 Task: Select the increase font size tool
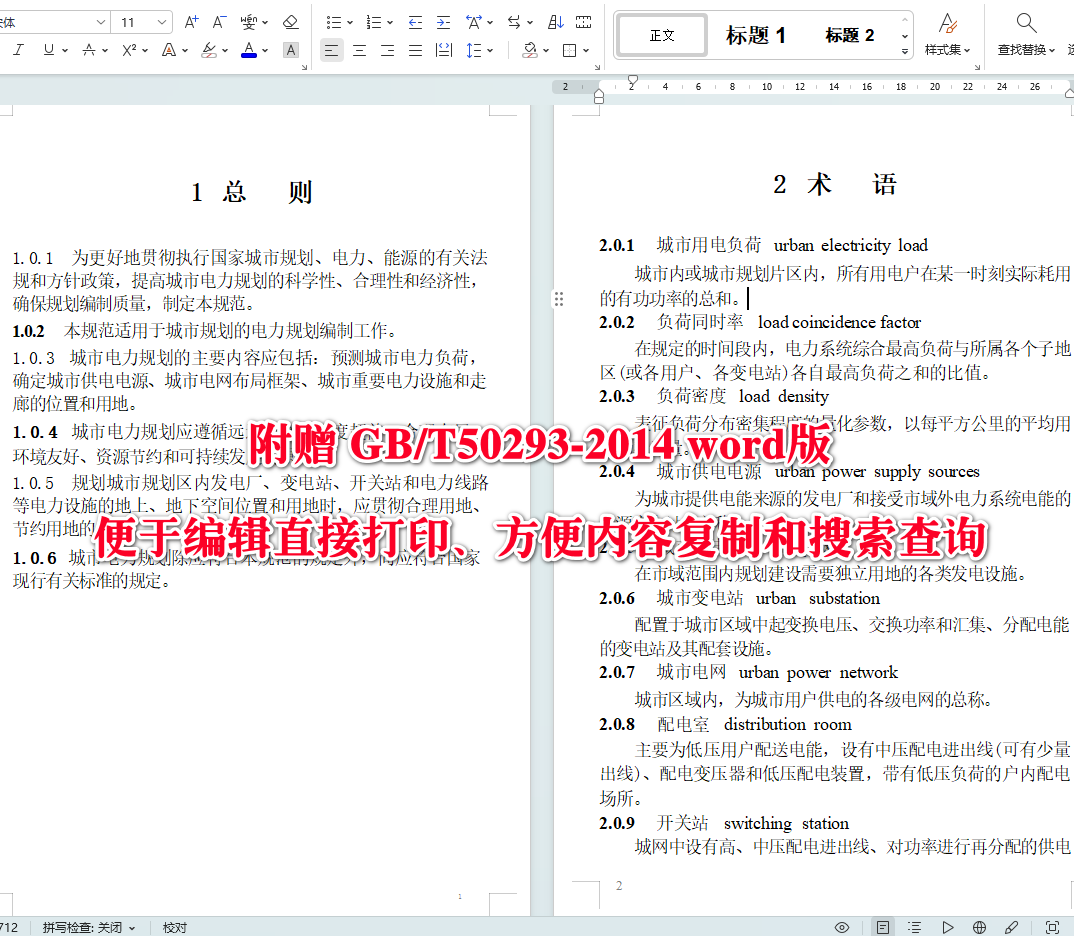(x=191, y=21)
